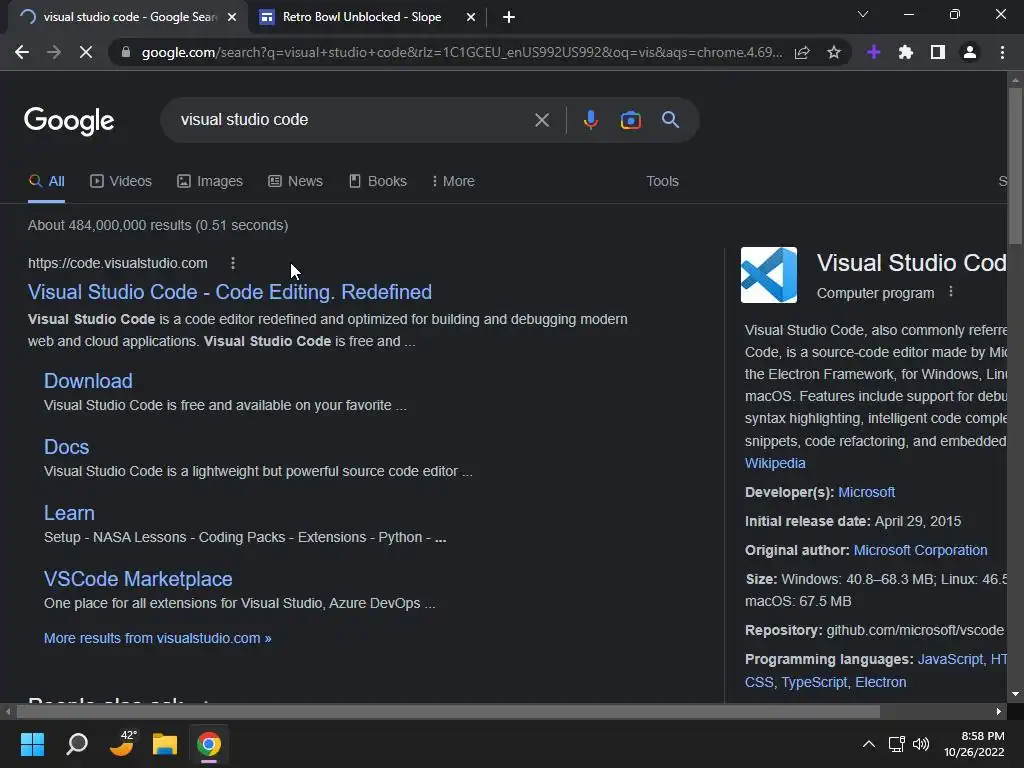Viewport: 1024px width, 768px height.
Task: Open three-dot menu next to Computer program
Action: [x=951, y=292]
